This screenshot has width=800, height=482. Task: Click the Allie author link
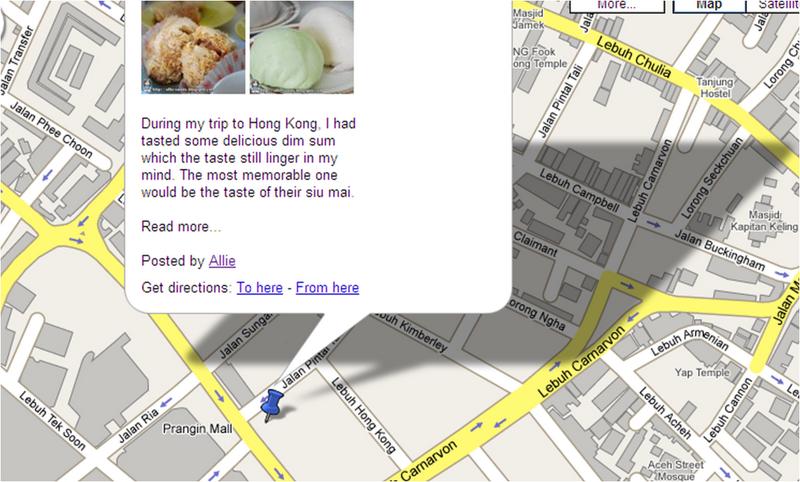222,261
